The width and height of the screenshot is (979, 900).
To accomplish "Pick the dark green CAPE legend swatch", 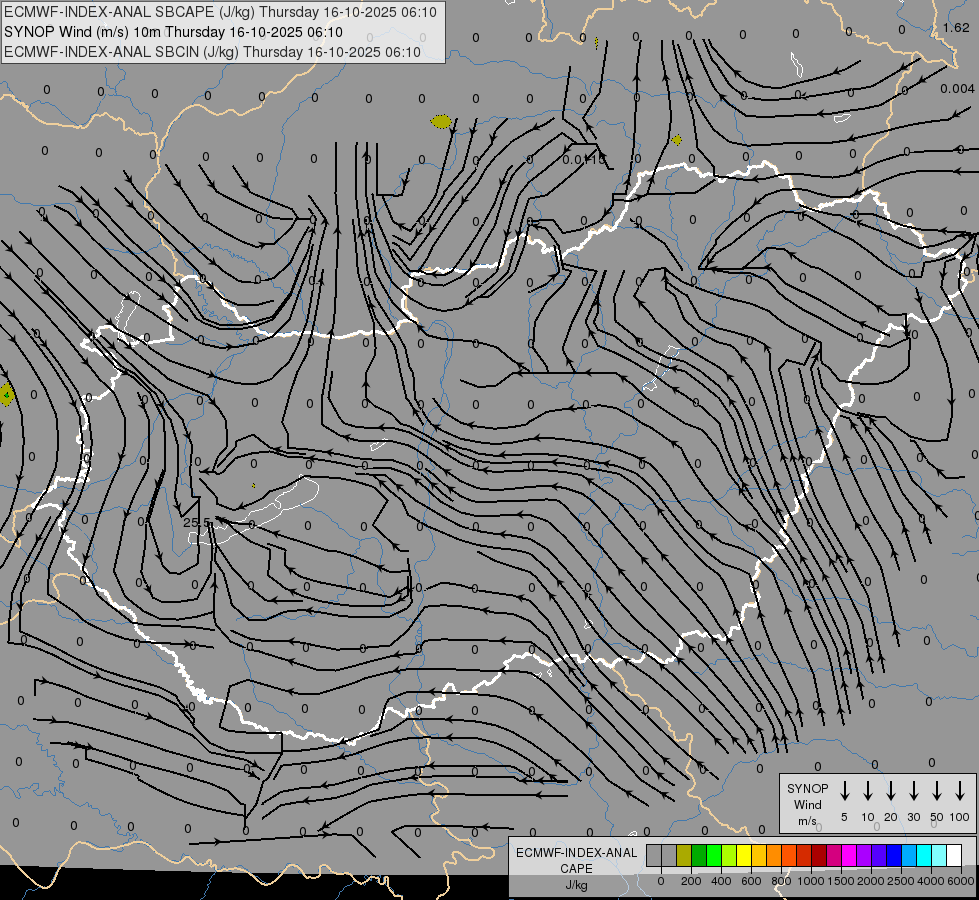I will point(699,855).
